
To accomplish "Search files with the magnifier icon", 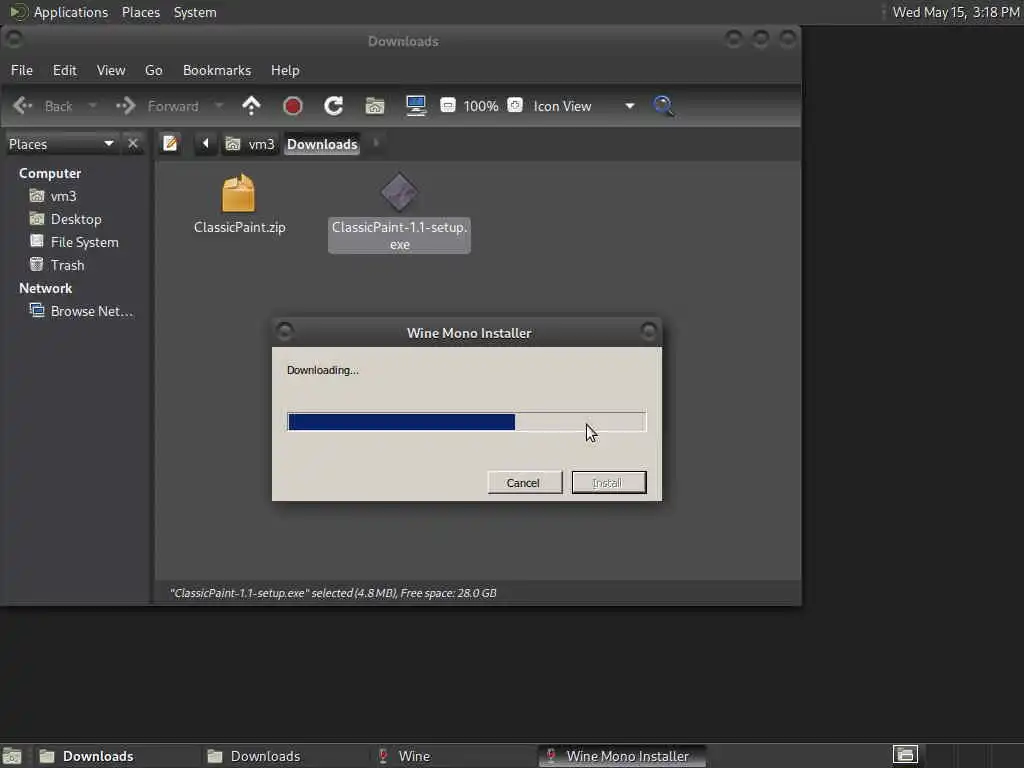I will tap(663, 106).
